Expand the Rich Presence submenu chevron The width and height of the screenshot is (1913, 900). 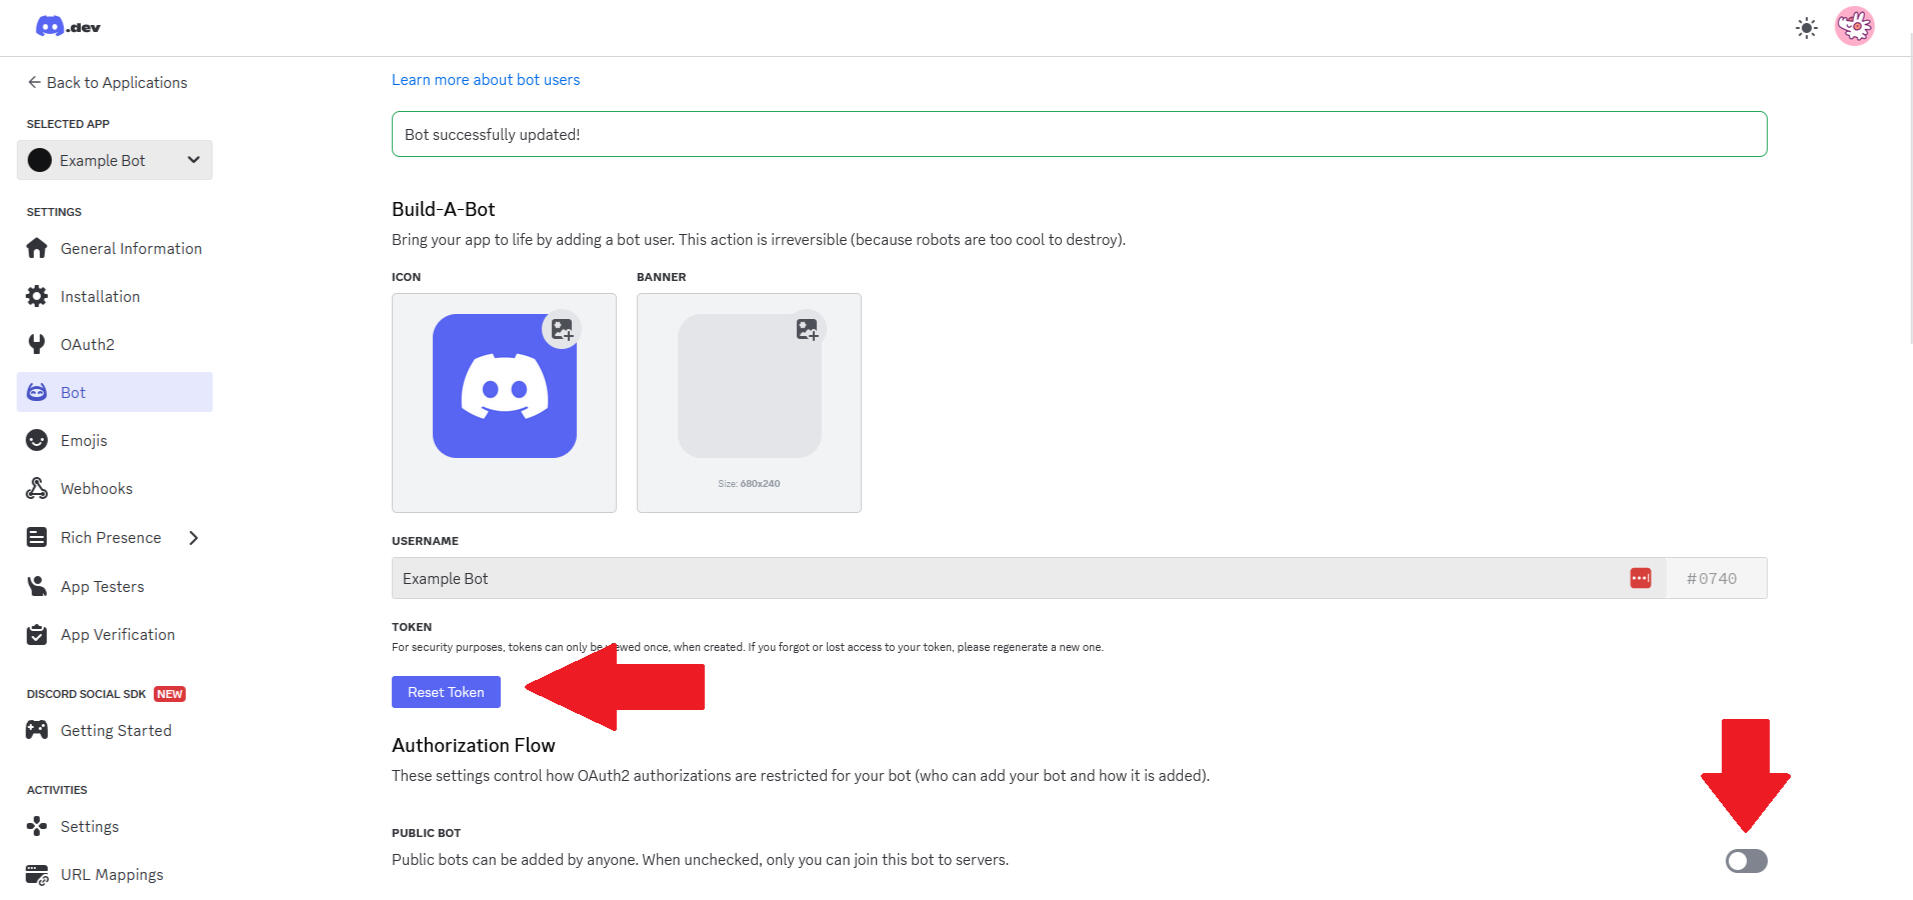pos(194,538)
